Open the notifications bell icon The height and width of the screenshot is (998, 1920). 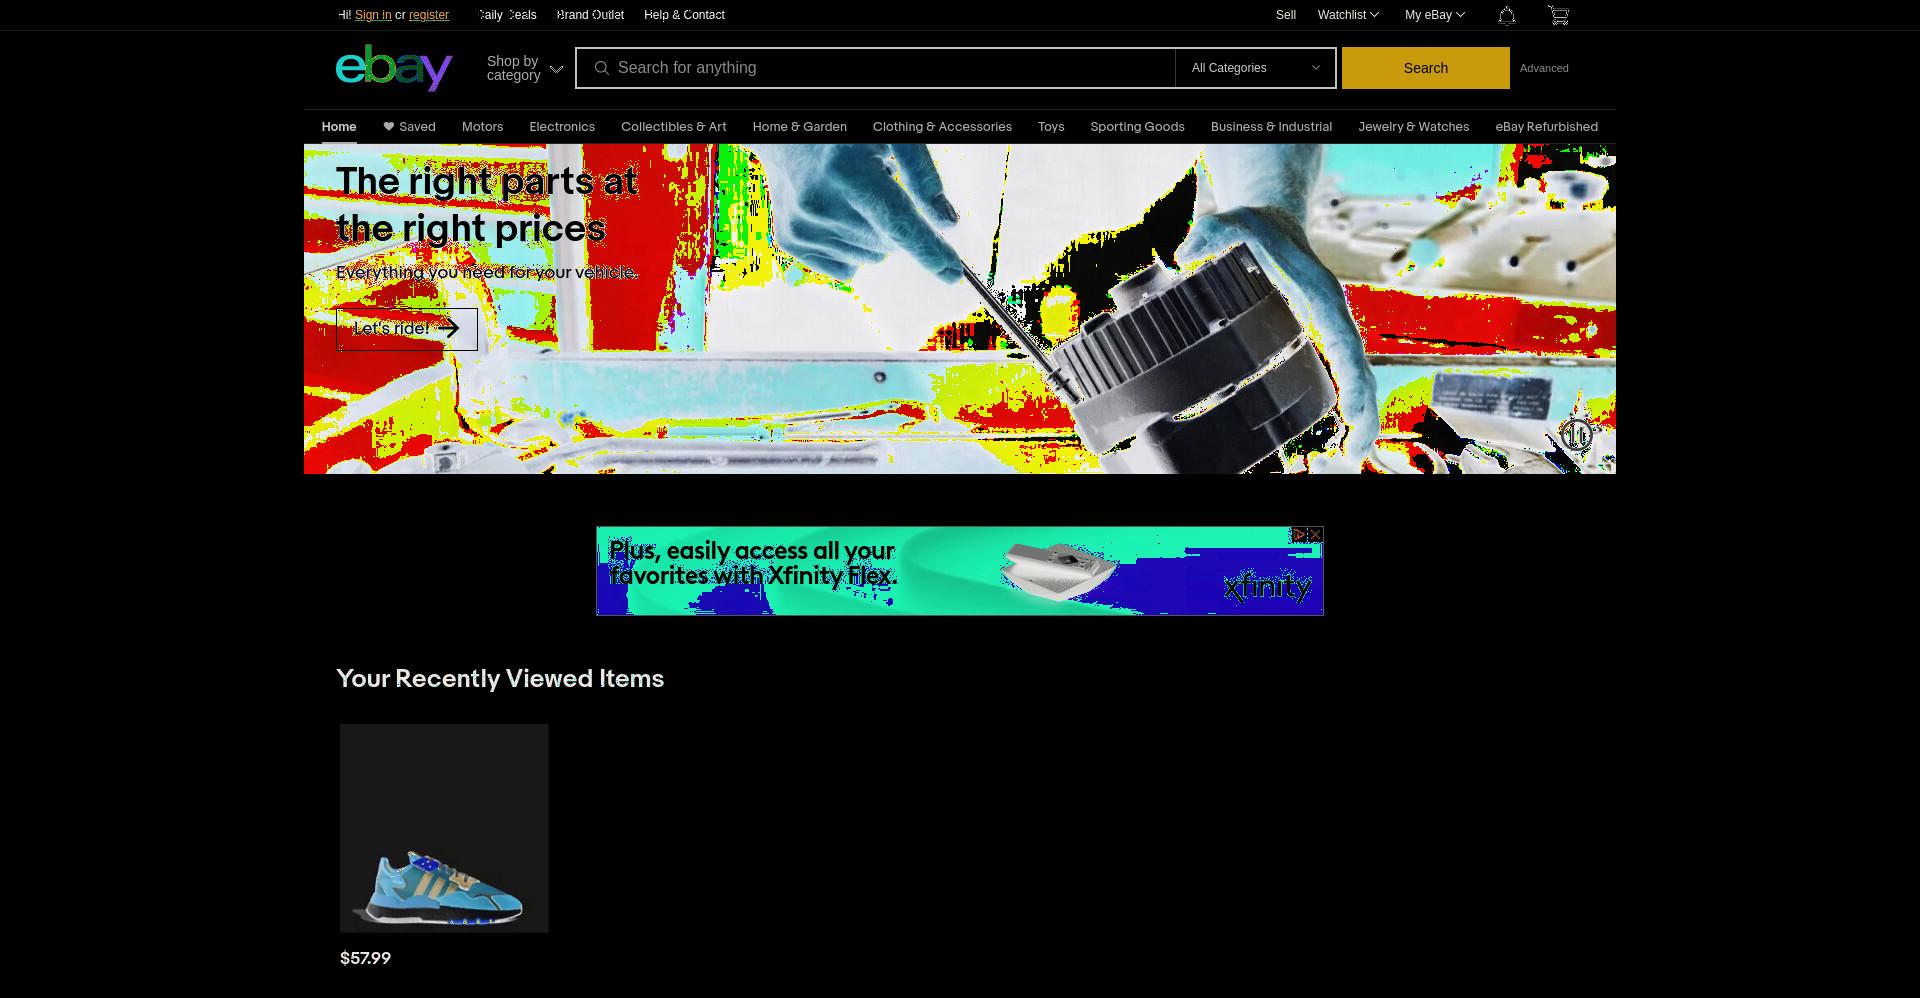point(1507,15)
